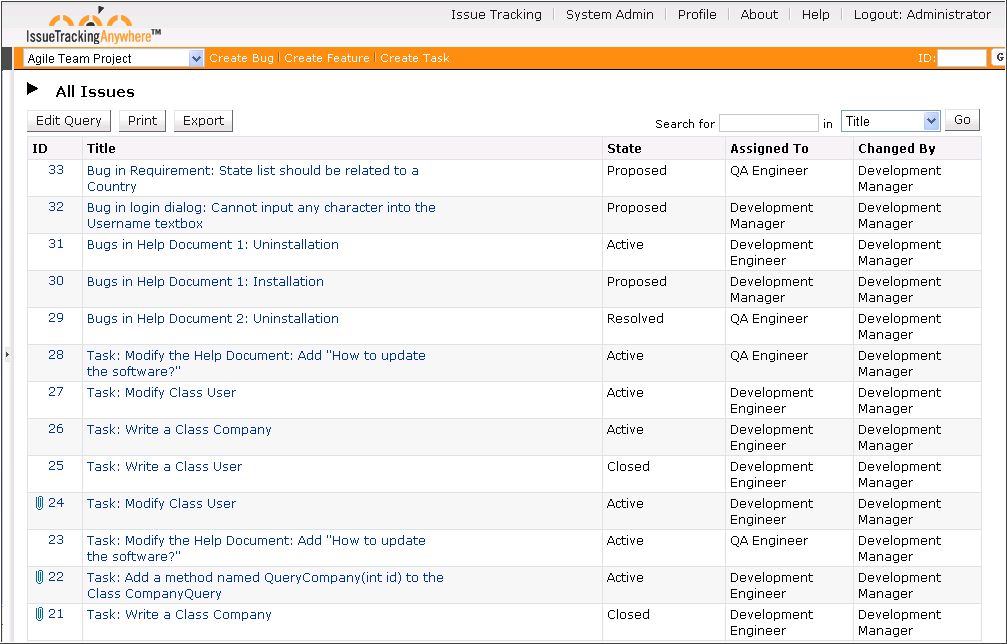
Task: Click the paperclip attachment icon on issue 22
Action: tap(39, 577)
